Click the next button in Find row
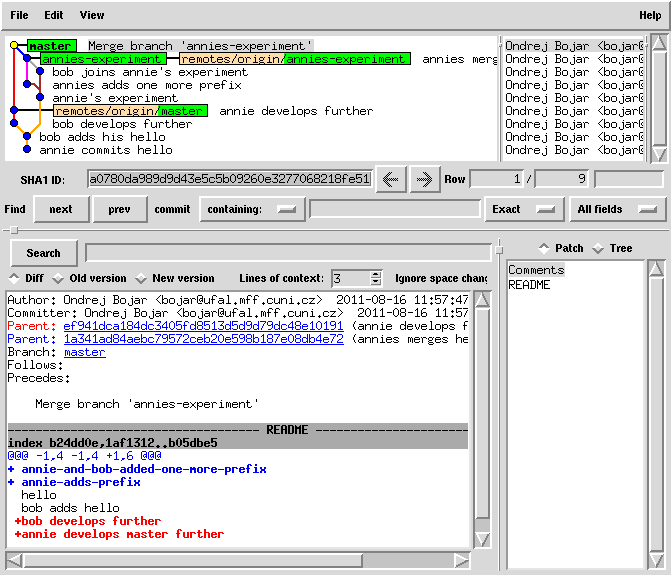The height and width of the screenshot is (575, 671). click(x=60, y=209)
